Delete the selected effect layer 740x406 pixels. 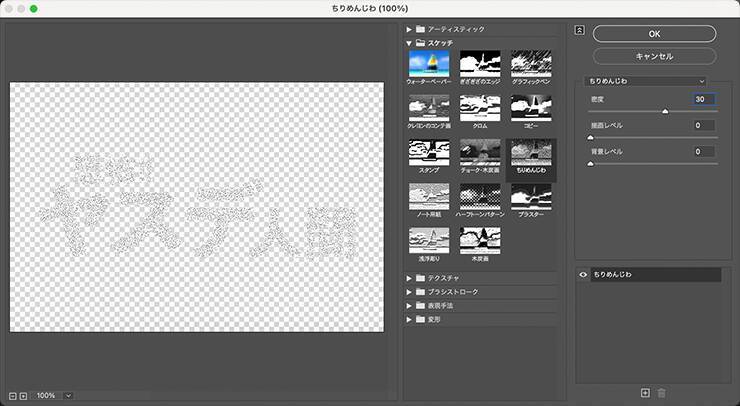pyautogui.click(x=662, y=393)
